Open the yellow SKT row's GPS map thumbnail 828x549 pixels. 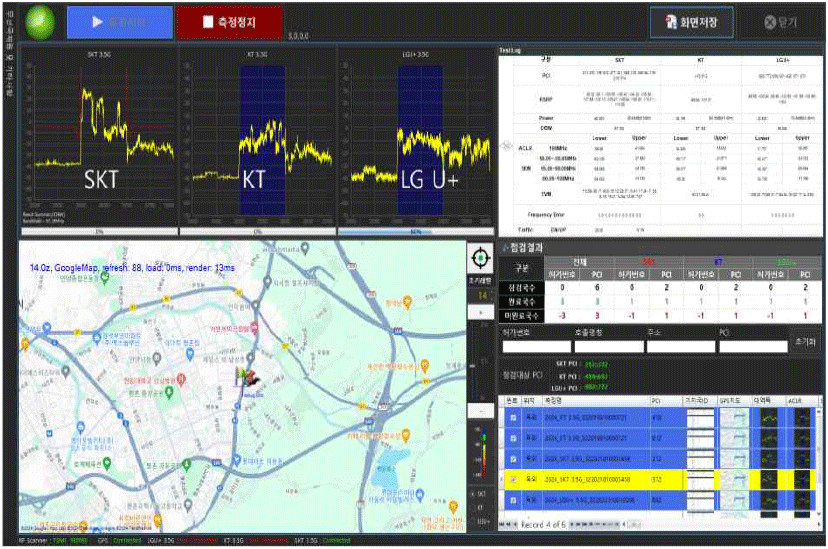pos(735,479)
